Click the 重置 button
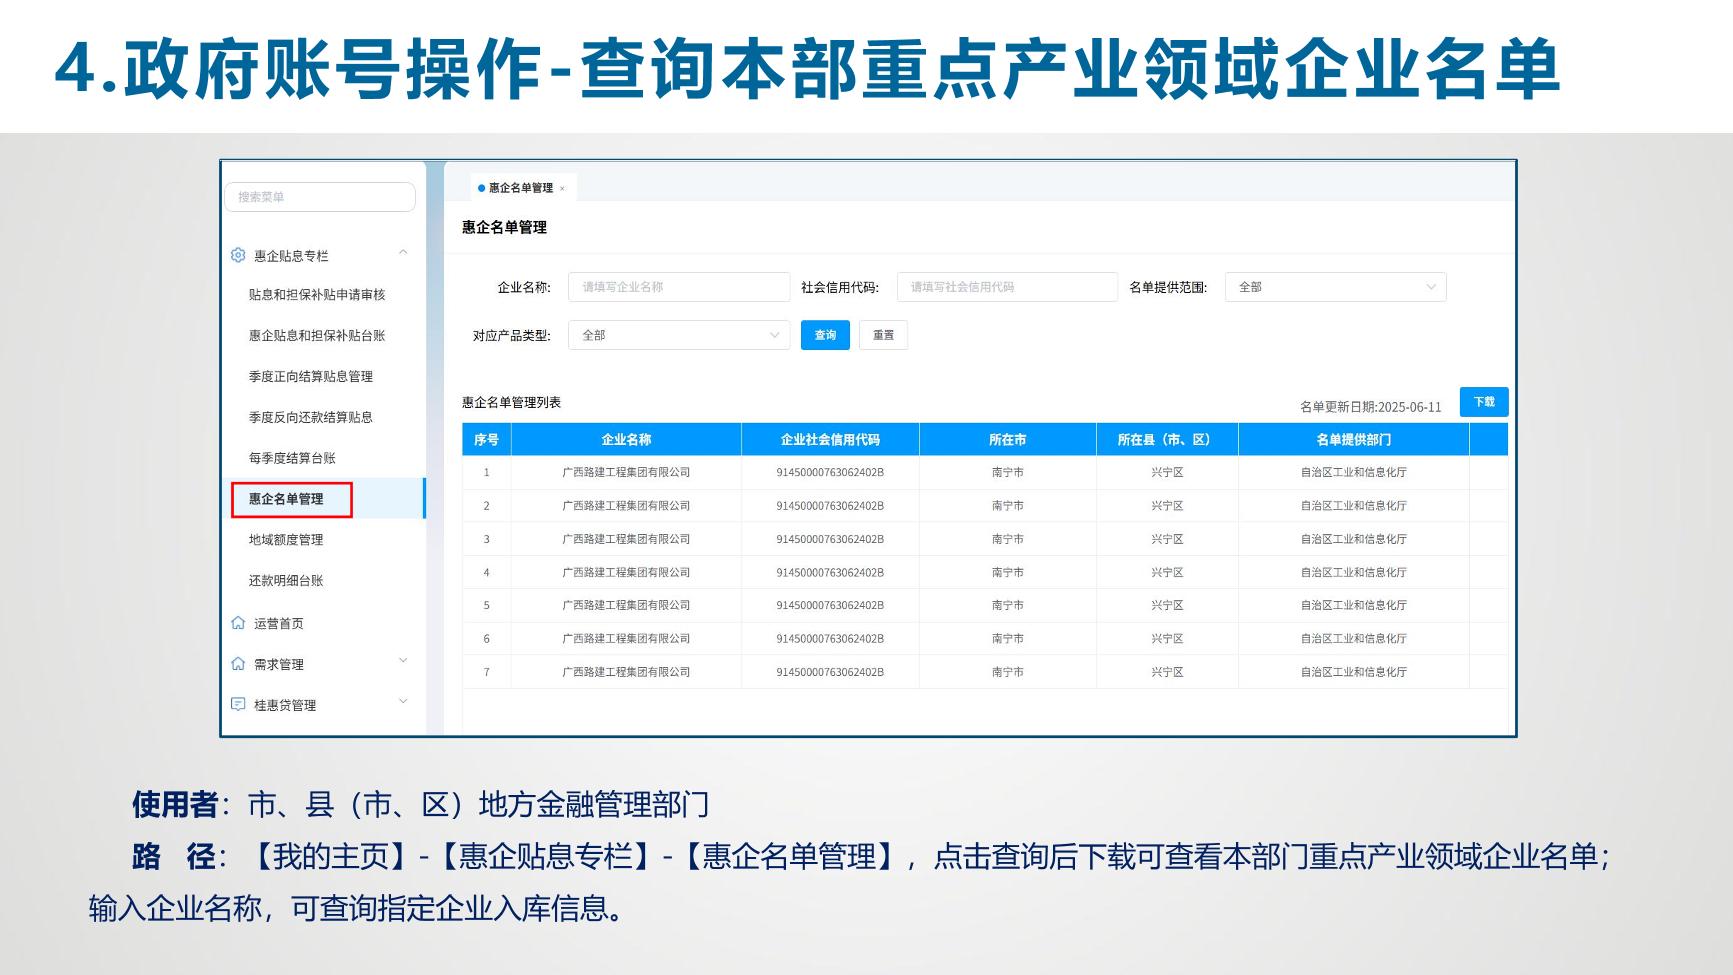 point(883,335)
